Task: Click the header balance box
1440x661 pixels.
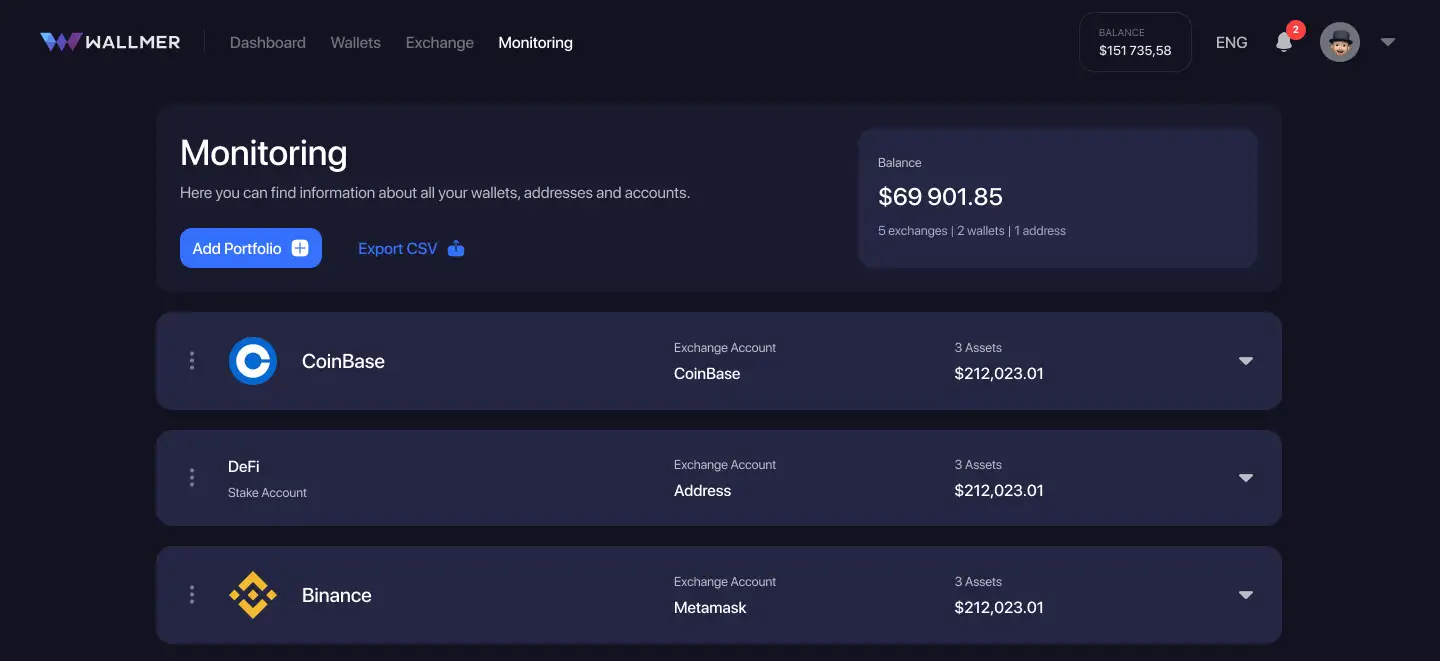Action: 1135,42
